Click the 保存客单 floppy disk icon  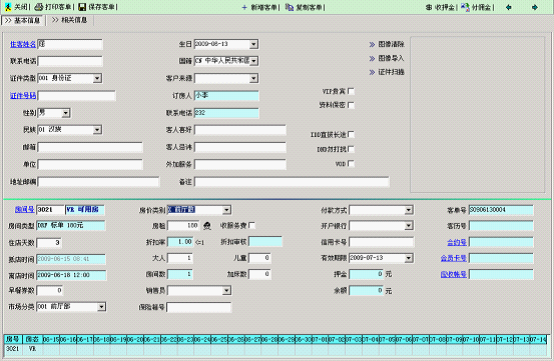pos(82,7)
